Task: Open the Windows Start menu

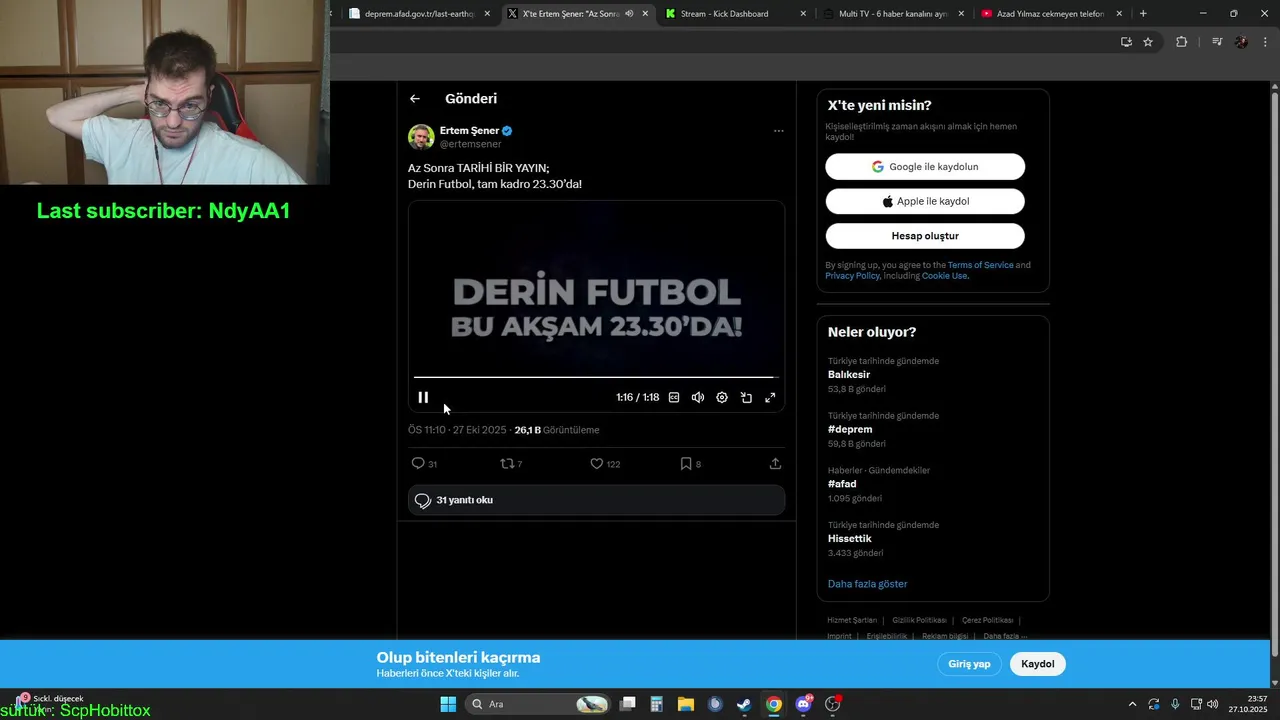Action: pyautogui.click(x=448, y=704)
